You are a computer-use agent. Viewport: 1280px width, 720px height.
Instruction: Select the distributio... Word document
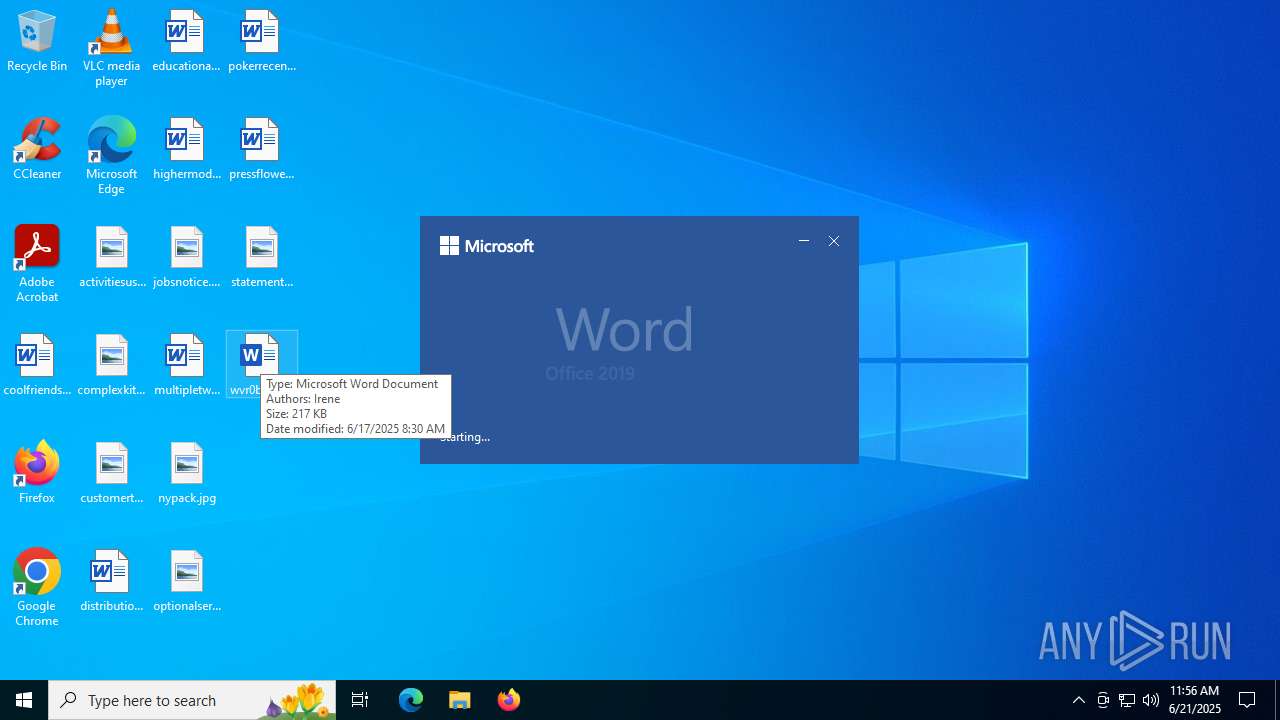click(112, 581)
